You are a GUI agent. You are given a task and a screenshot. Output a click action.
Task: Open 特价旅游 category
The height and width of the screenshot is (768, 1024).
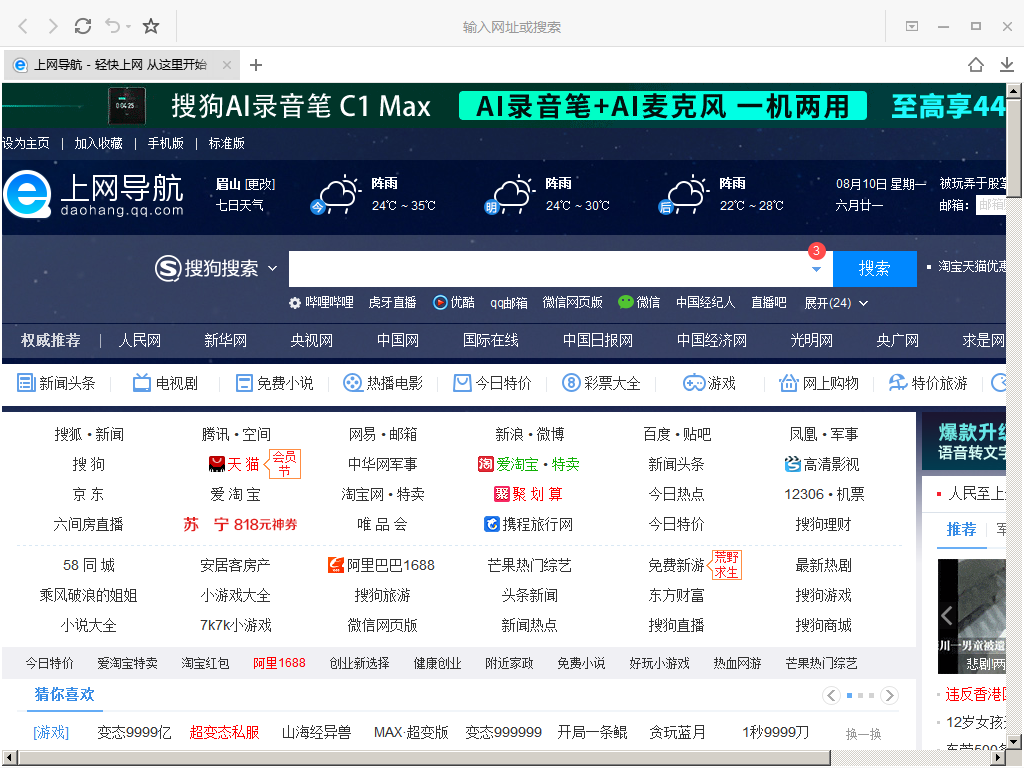click(928, 383)
